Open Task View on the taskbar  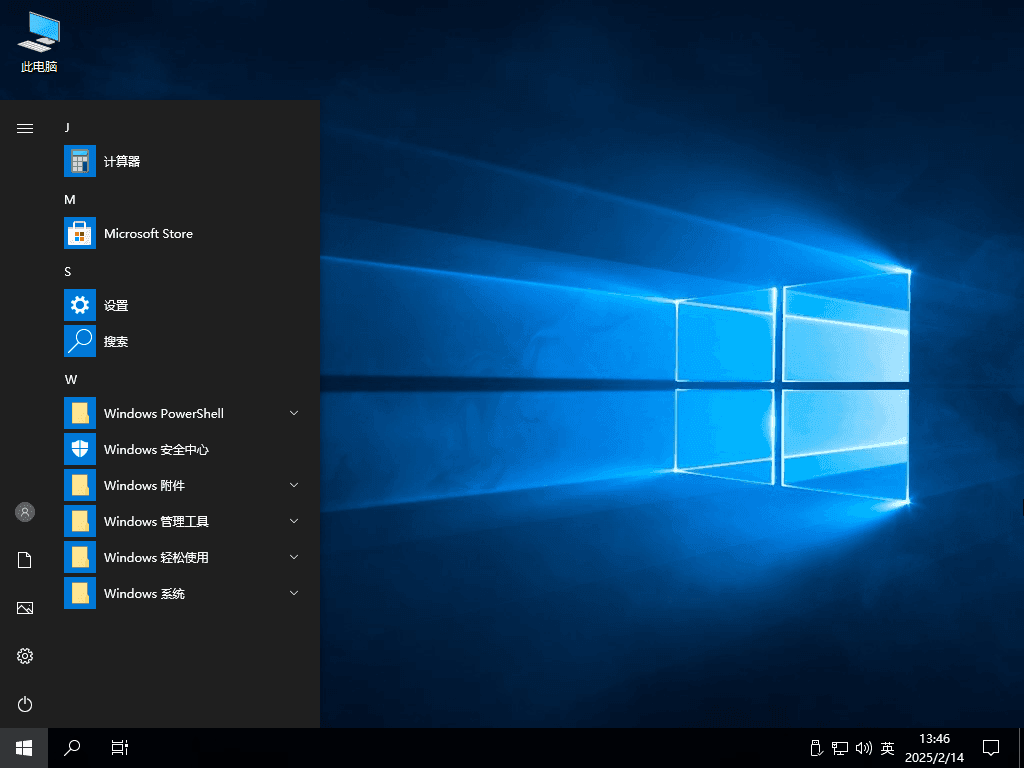pos(119,747)
